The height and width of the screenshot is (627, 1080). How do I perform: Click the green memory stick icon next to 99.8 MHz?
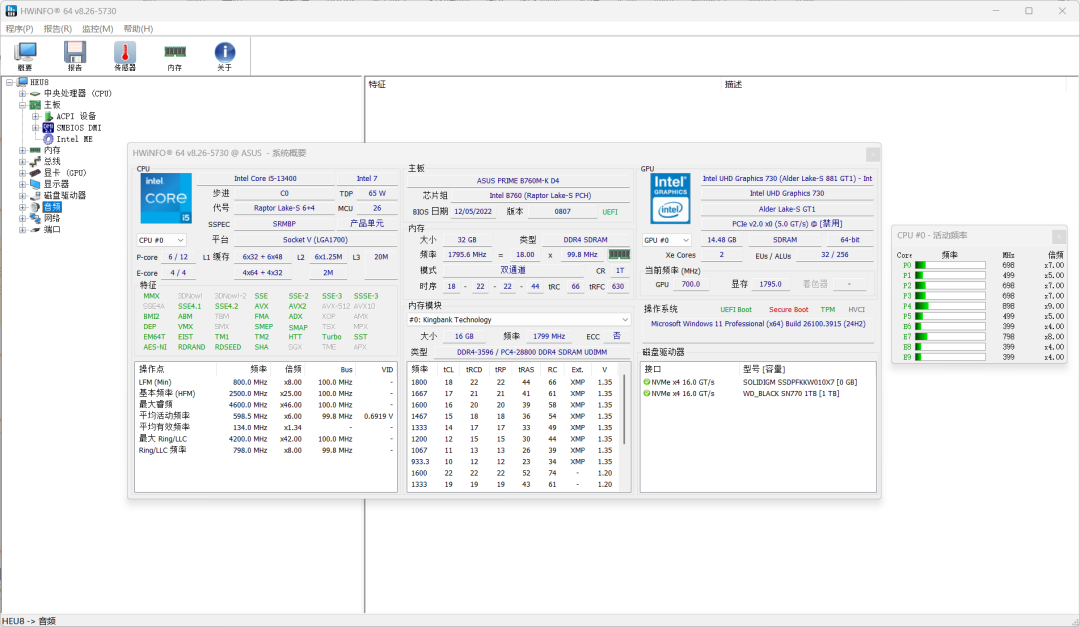pyautogui.click(x=619, y=254)
